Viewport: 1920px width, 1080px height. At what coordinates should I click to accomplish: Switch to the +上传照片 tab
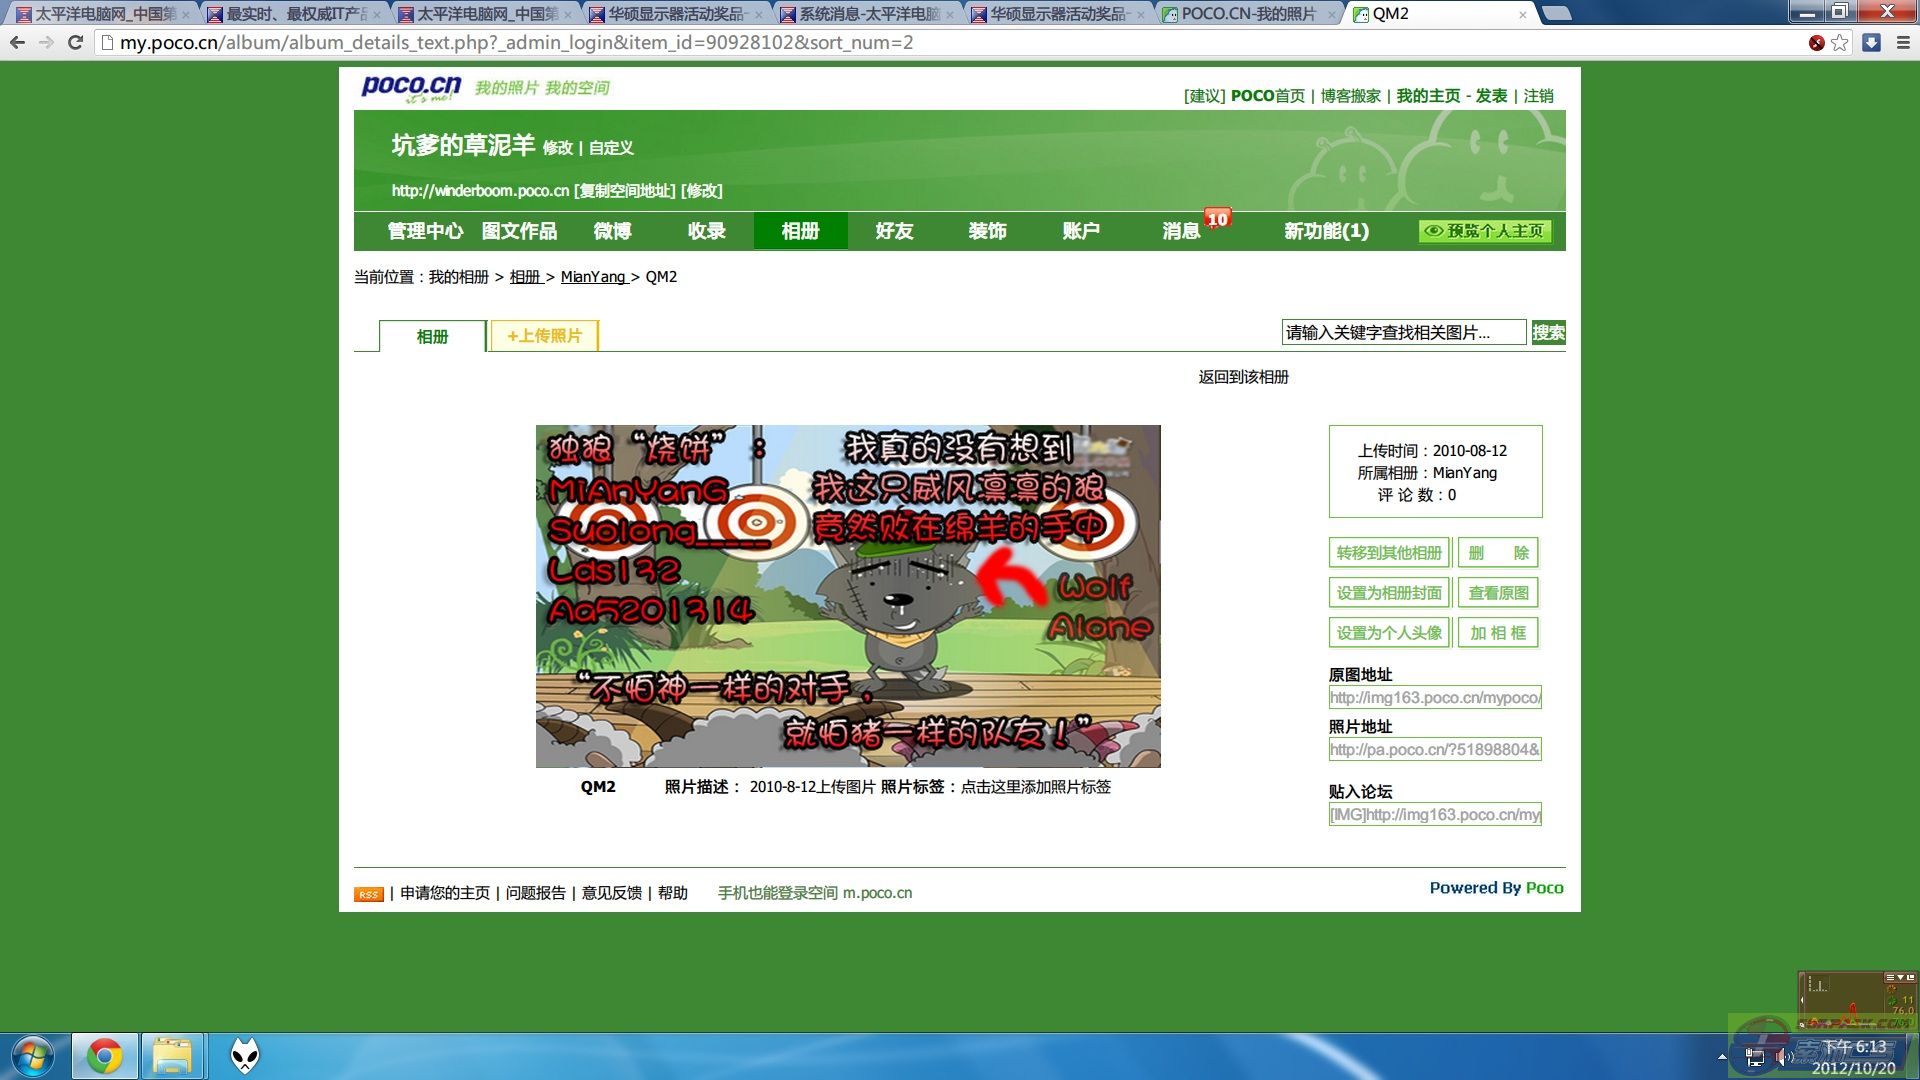pyautogui.click(x=543, y=336)
